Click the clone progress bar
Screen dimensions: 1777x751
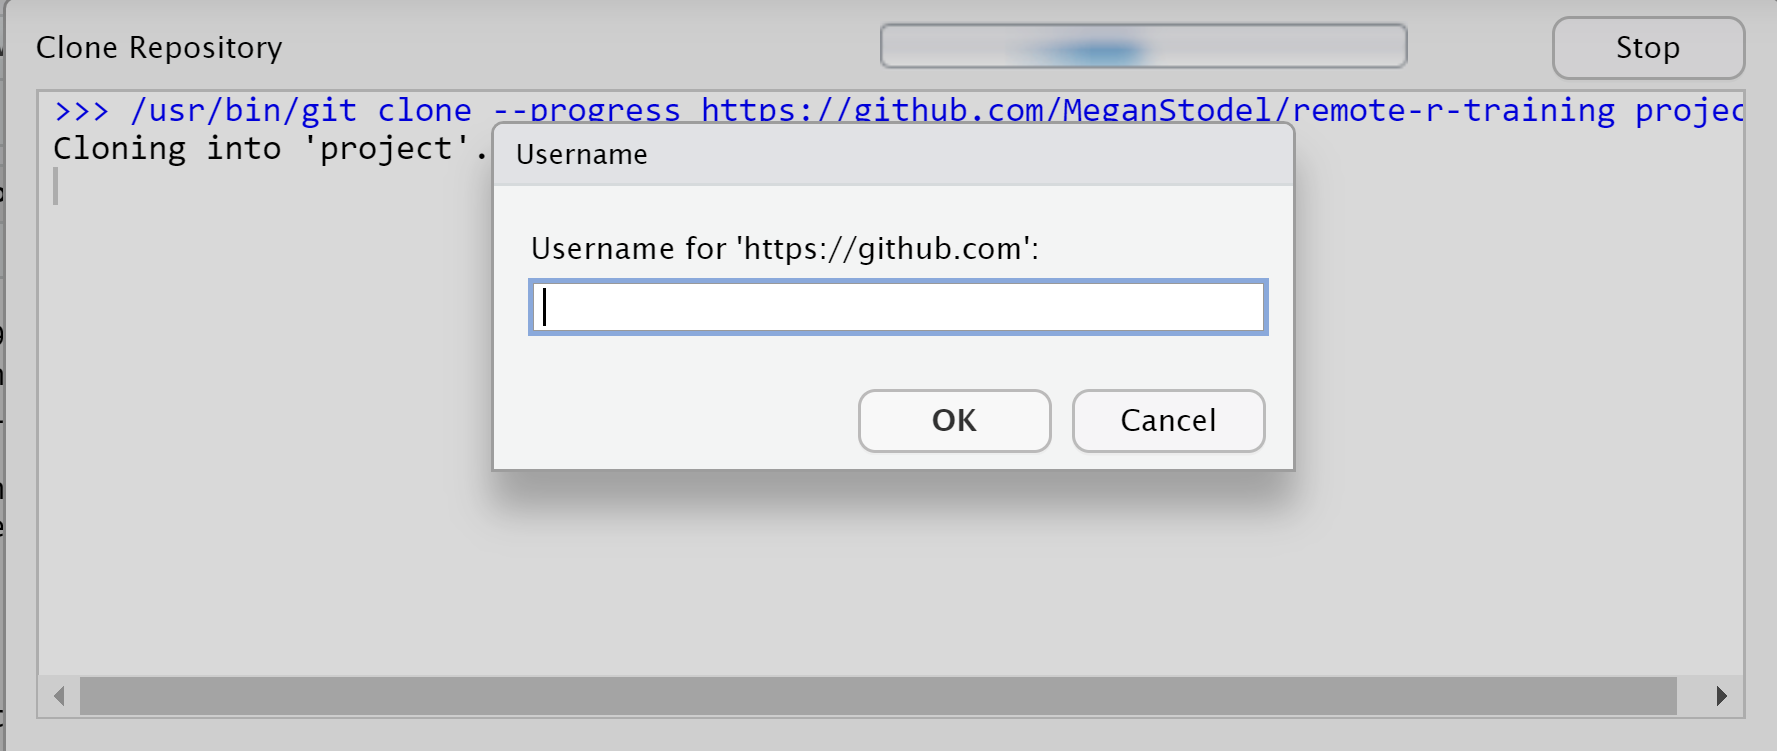[x=1143, y=46]
